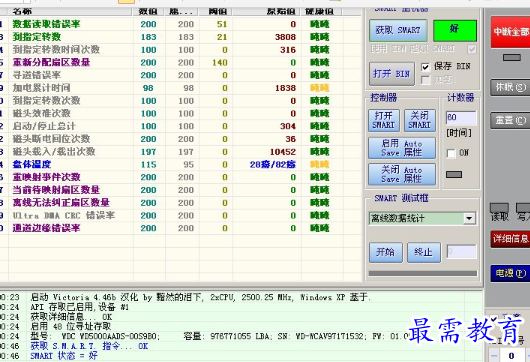Select the 重新分配扇区数量 attribute row

point(181,63)
